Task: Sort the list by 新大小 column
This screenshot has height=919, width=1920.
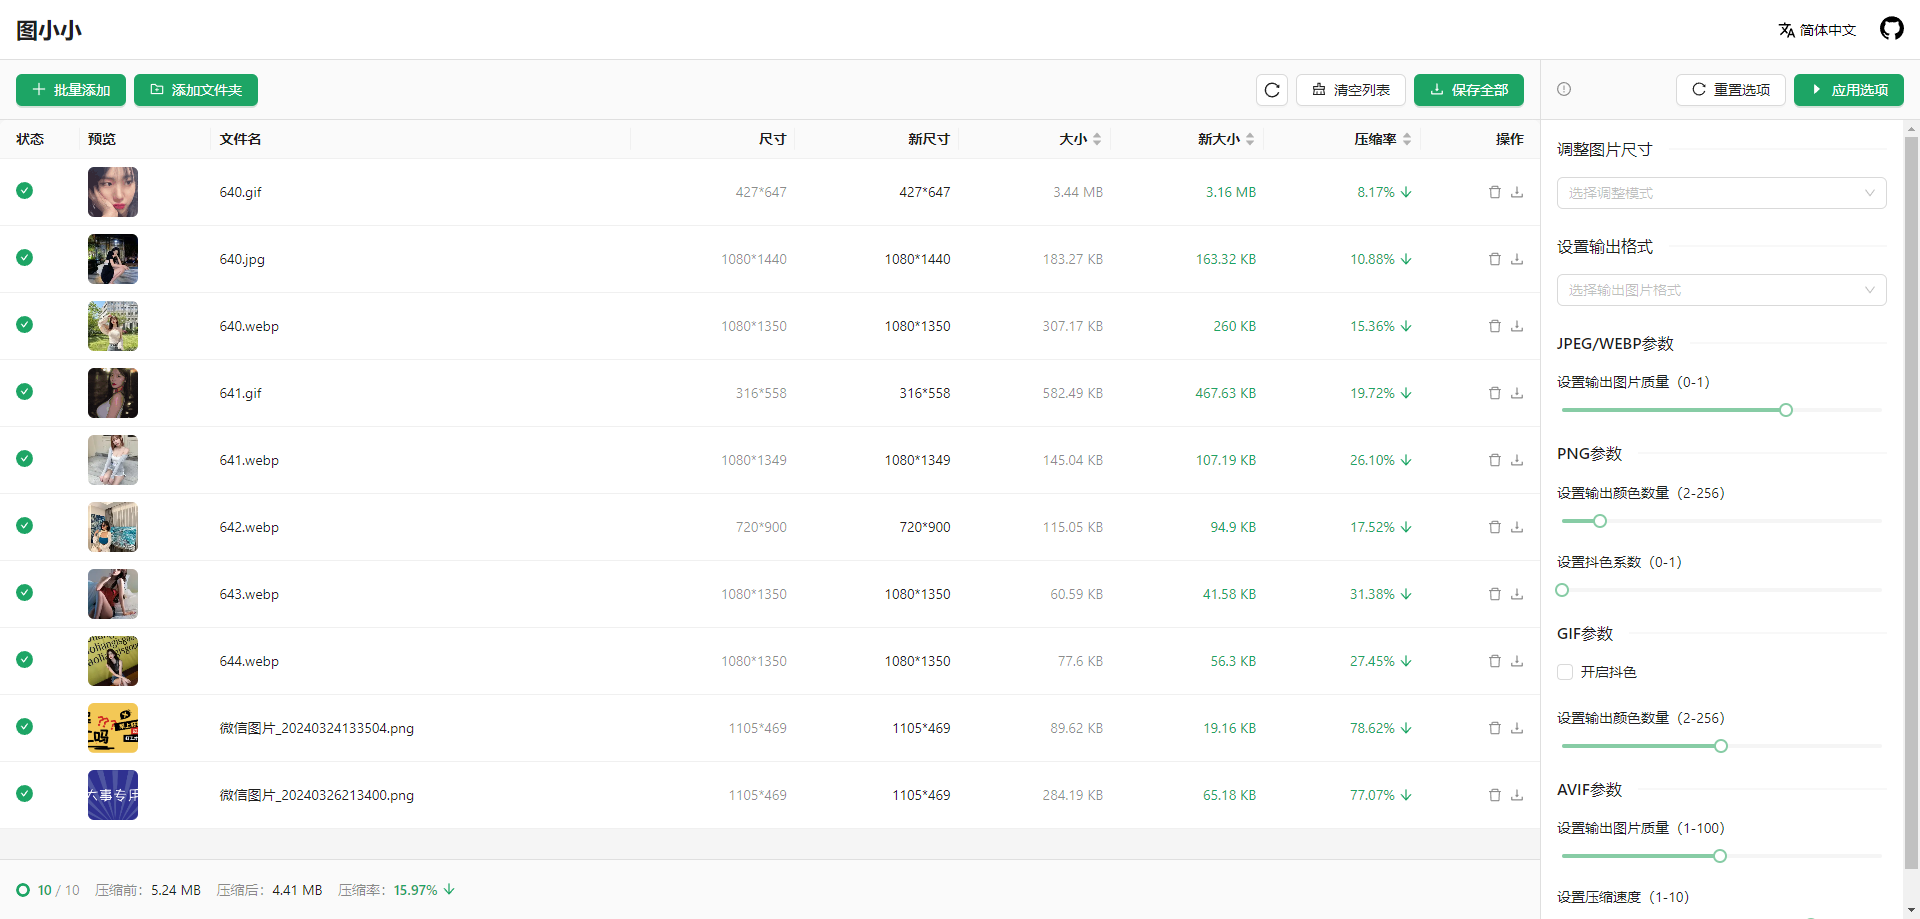Action: pos(1226,139)
